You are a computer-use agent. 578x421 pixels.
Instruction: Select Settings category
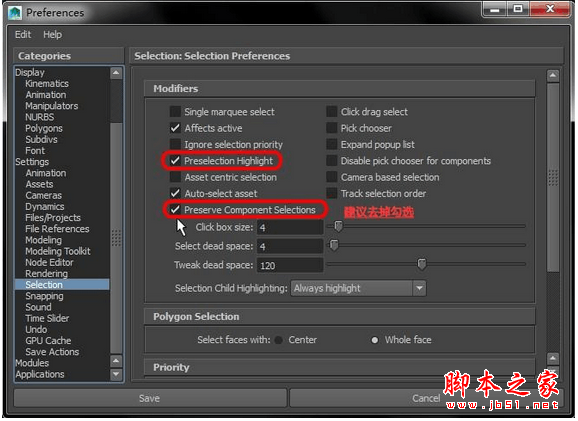coord(32,162)
